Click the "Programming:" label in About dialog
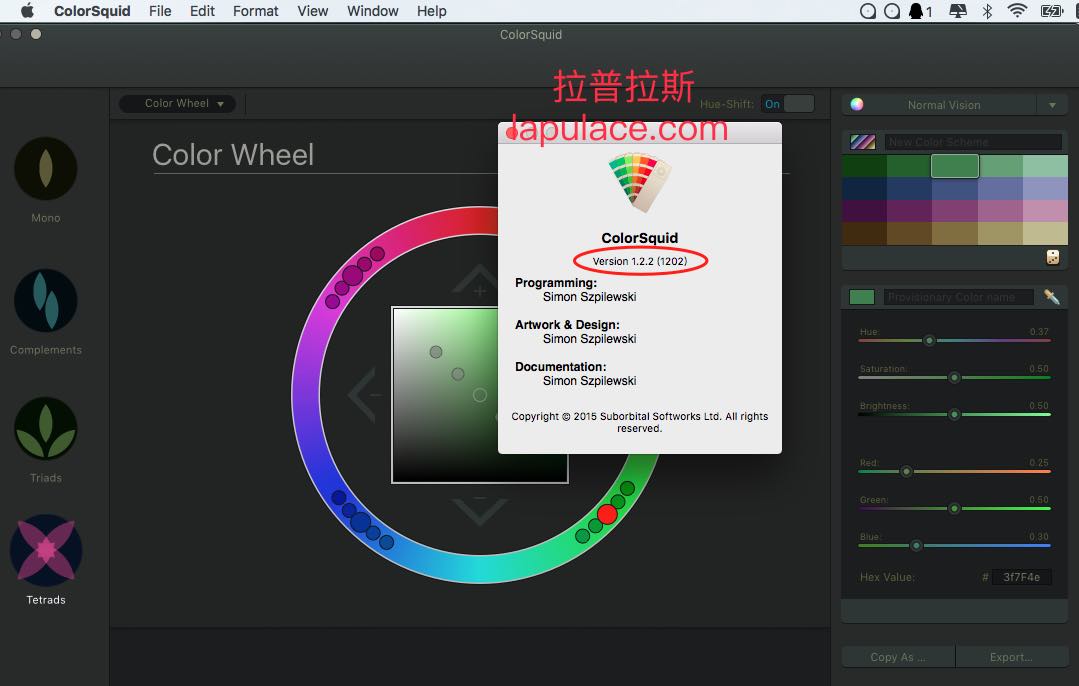The width and height of the screenshot is (1079, 686). pyautogui.click(x=556, y=283)
